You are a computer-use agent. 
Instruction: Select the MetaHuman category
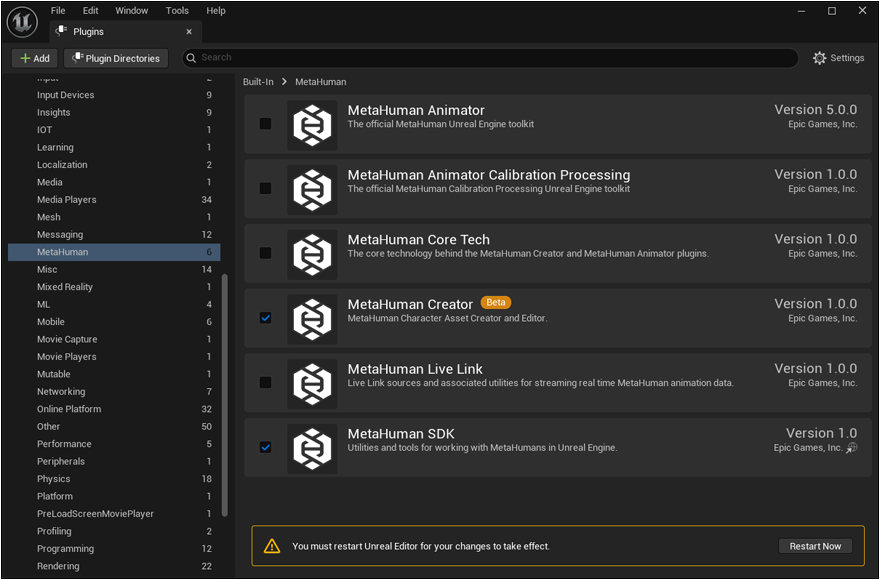(x=114, y=252)
